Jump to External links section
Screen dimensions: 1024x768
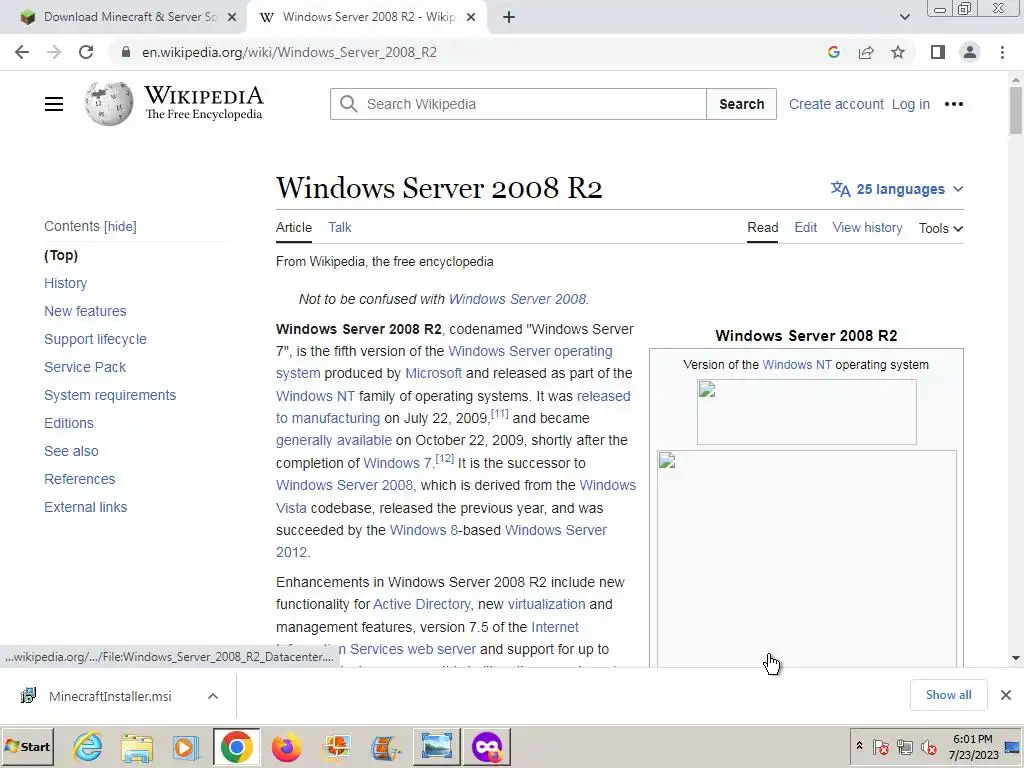click(x=86, y=507)
